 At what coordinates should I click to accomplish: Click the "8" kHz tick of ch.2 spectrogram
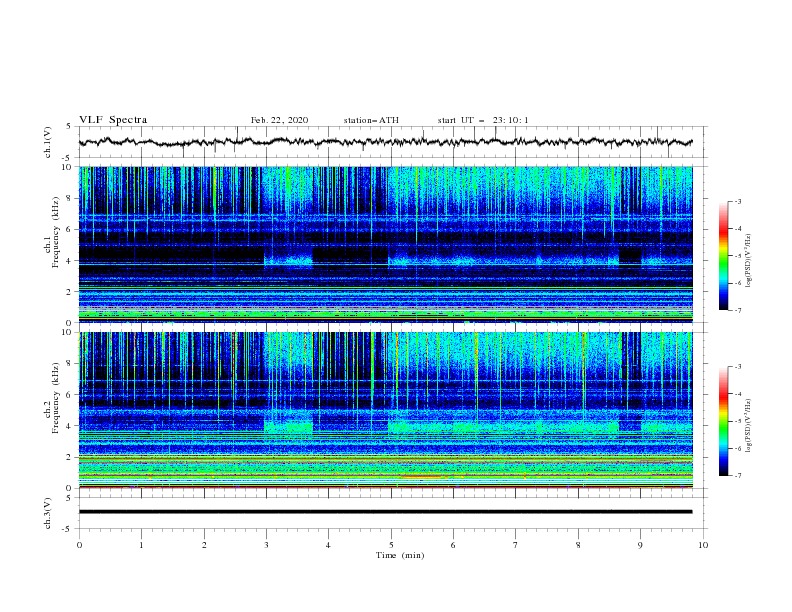71,364
